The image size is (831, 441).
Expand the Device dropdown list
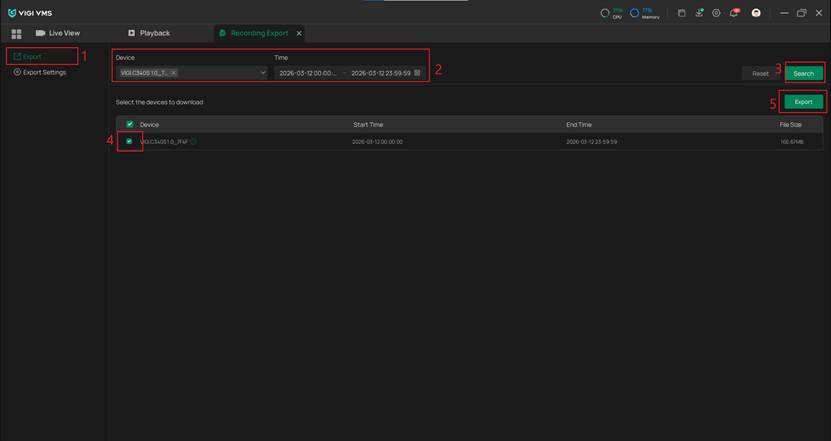(x=262, y=73)
